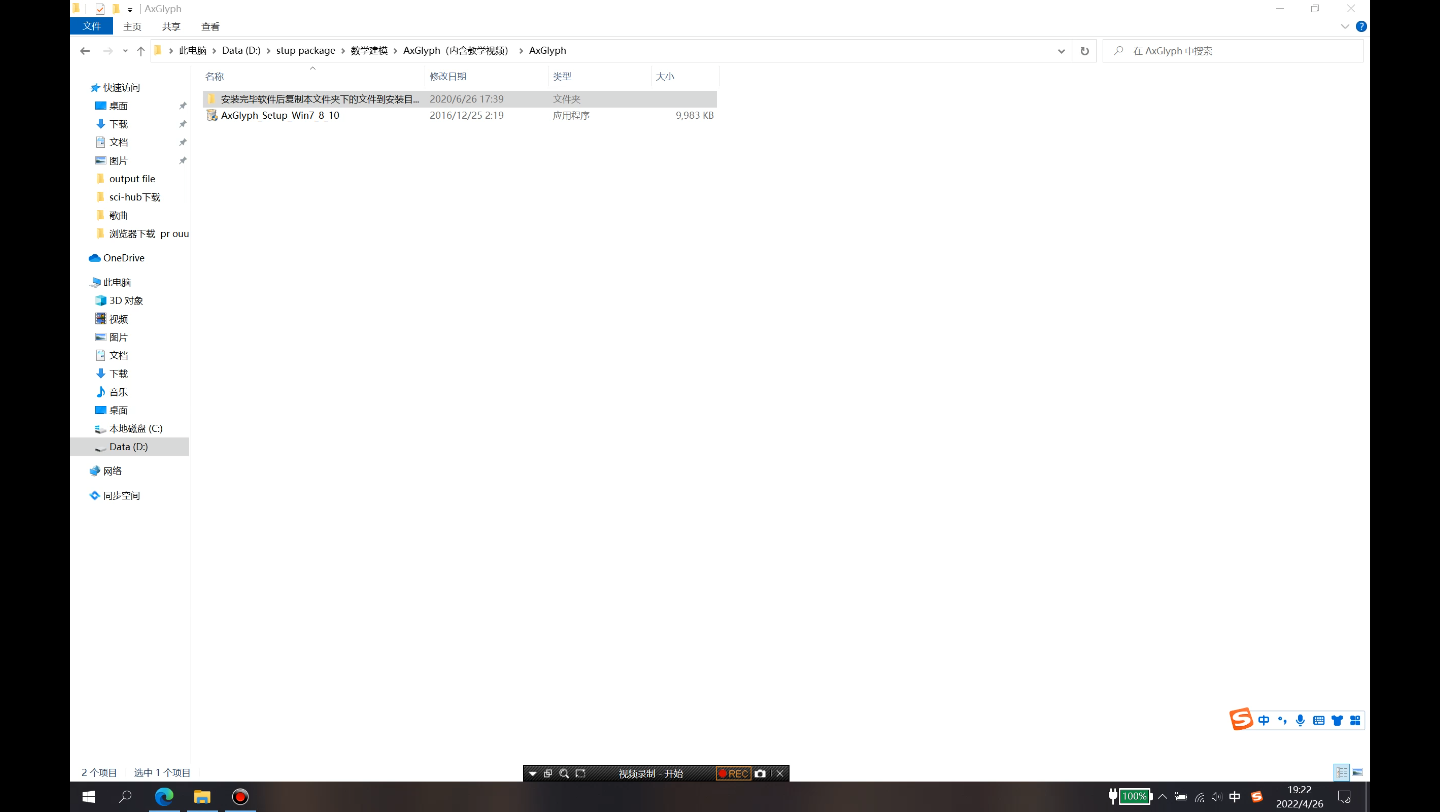Click the AxGlyph search box

pos(1232,50)
